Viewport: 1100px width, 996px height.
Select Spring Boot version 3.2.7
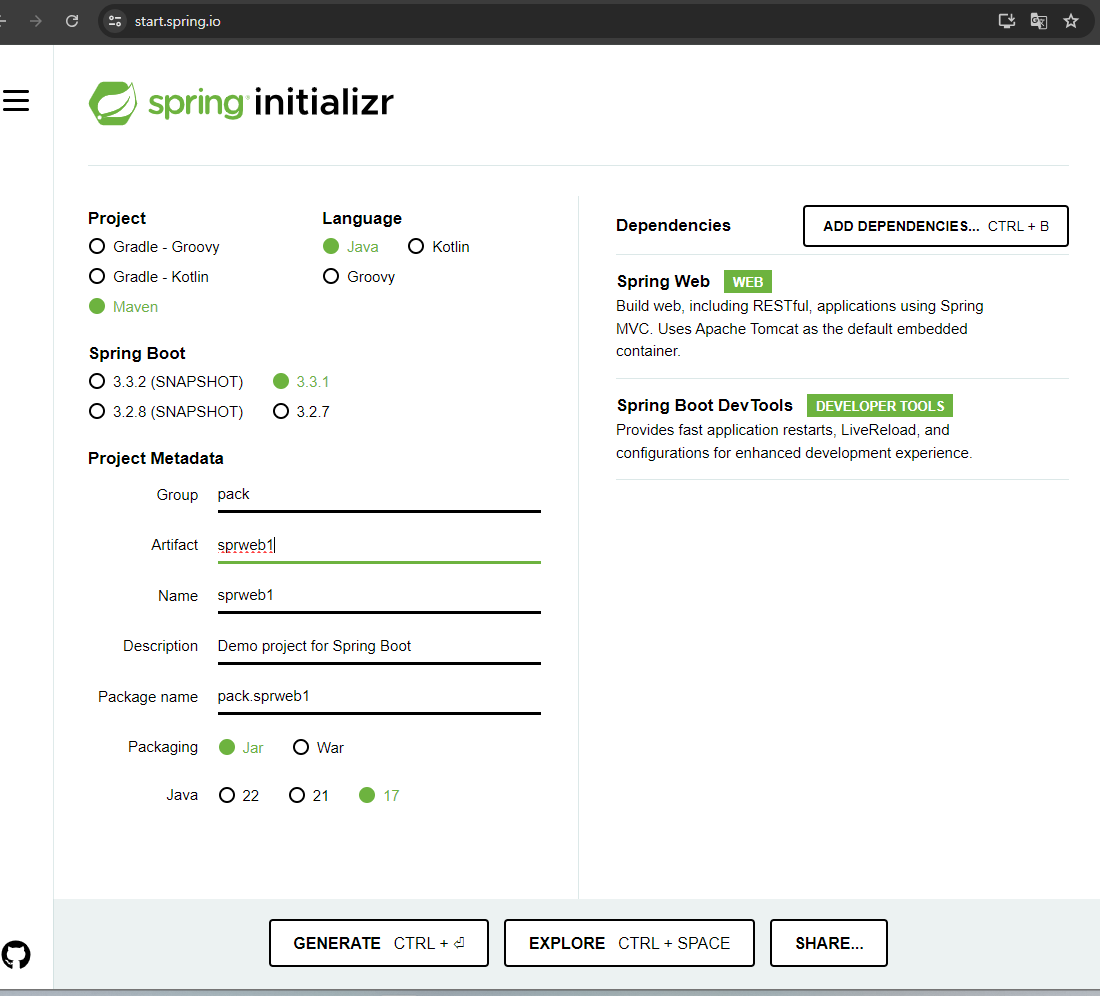(301, 412)
